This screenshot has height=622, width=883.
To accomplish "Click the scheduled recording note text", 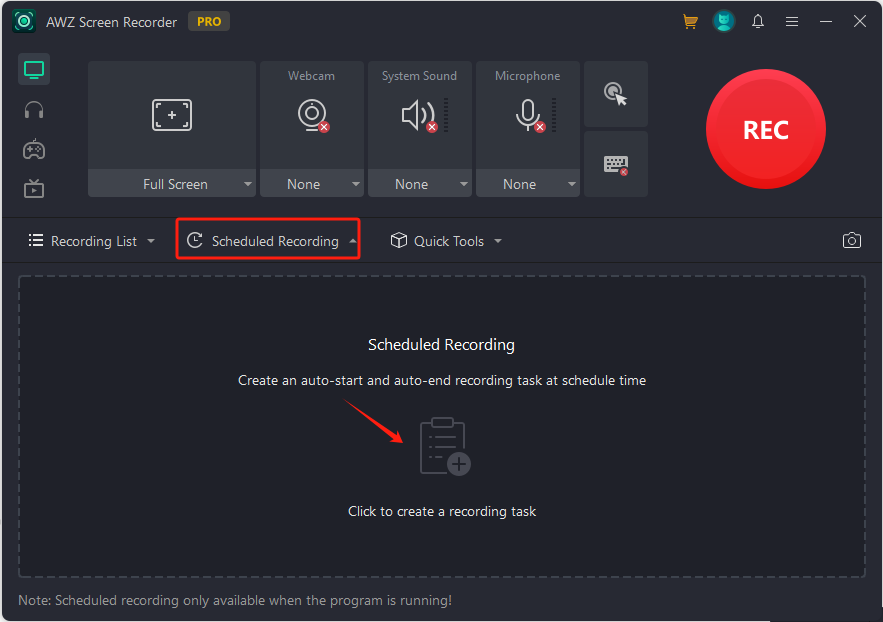I will coord(235,600).
